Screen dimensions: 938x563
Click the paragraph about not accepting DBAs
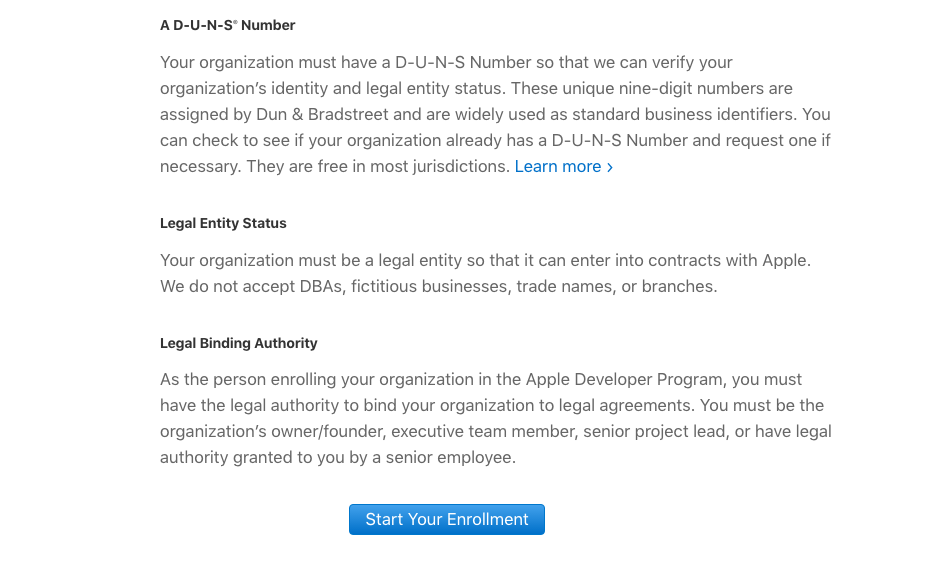[485, 273]
